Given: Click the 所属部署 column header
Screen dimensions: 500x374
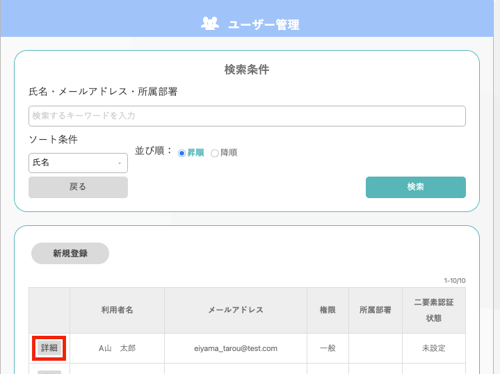Looking at the screenshot, I should click(375, 310).
